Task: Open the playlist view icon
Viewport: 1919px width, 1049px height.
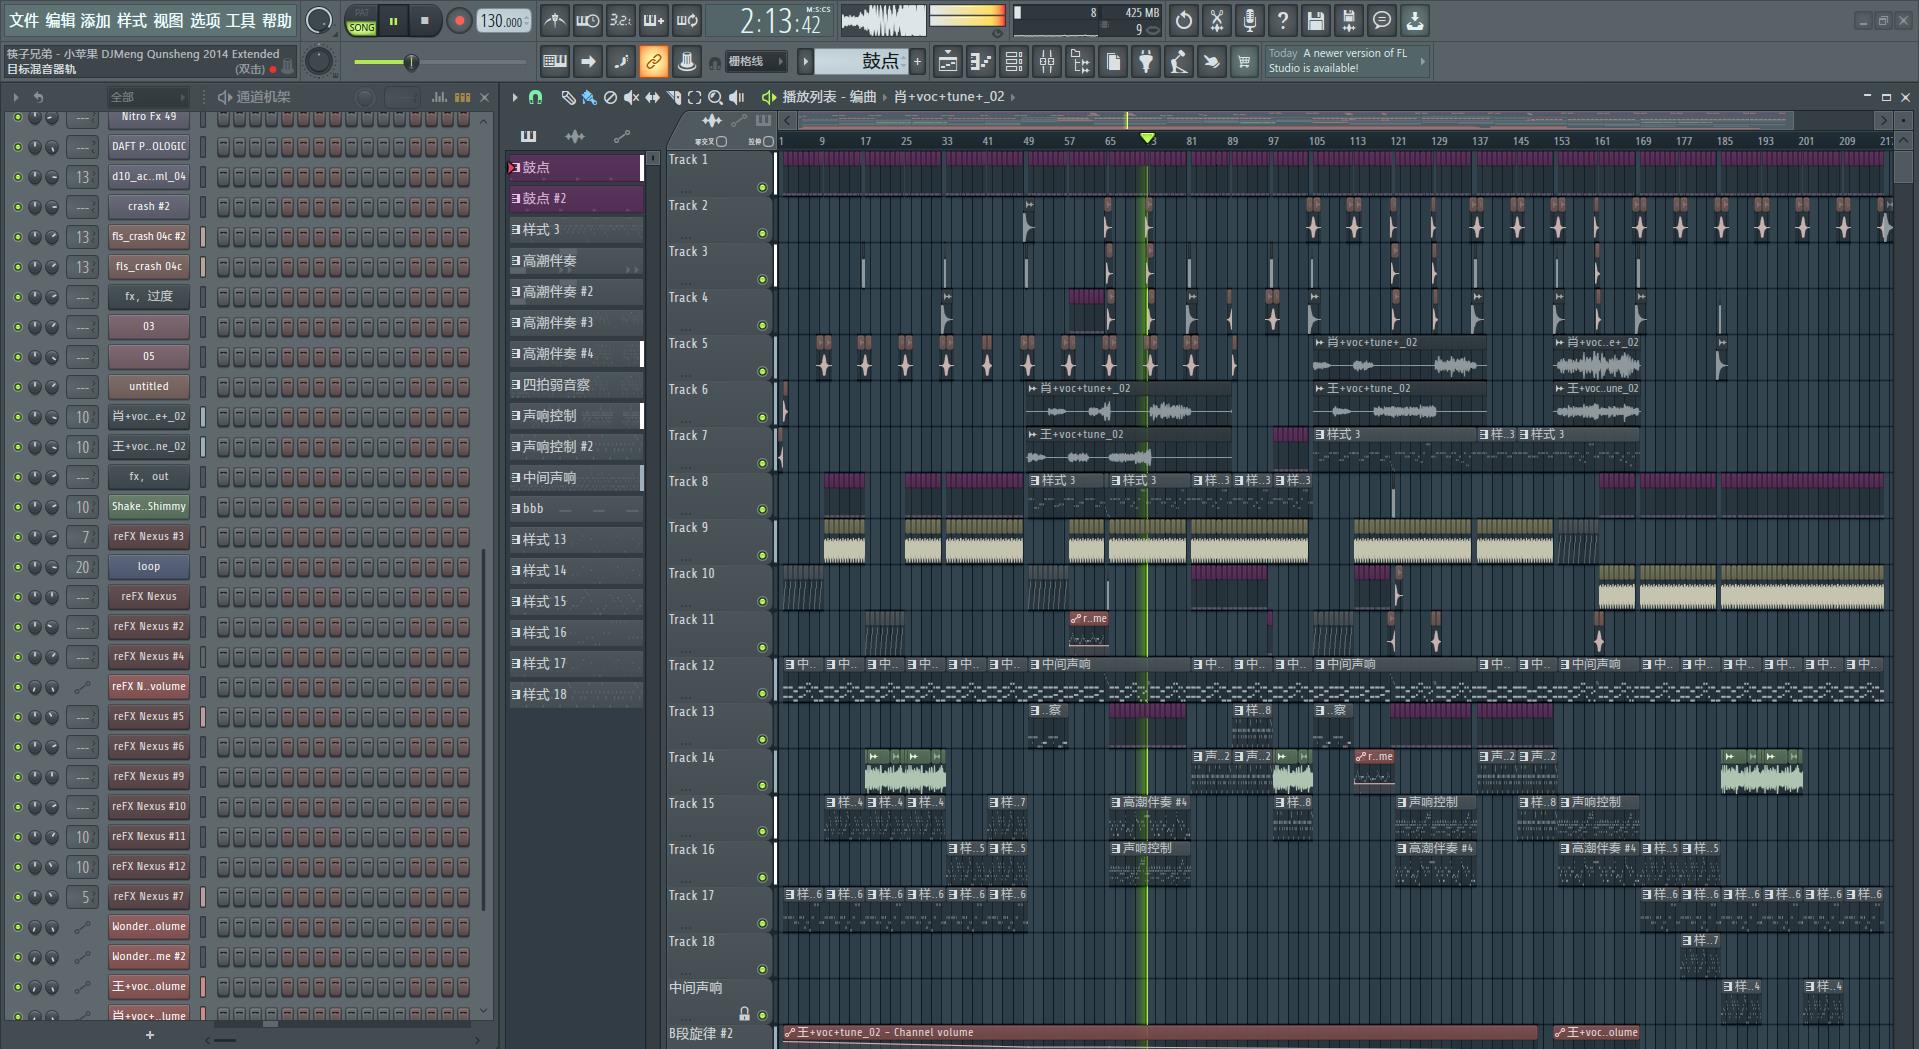Action: tap(948, 62)
